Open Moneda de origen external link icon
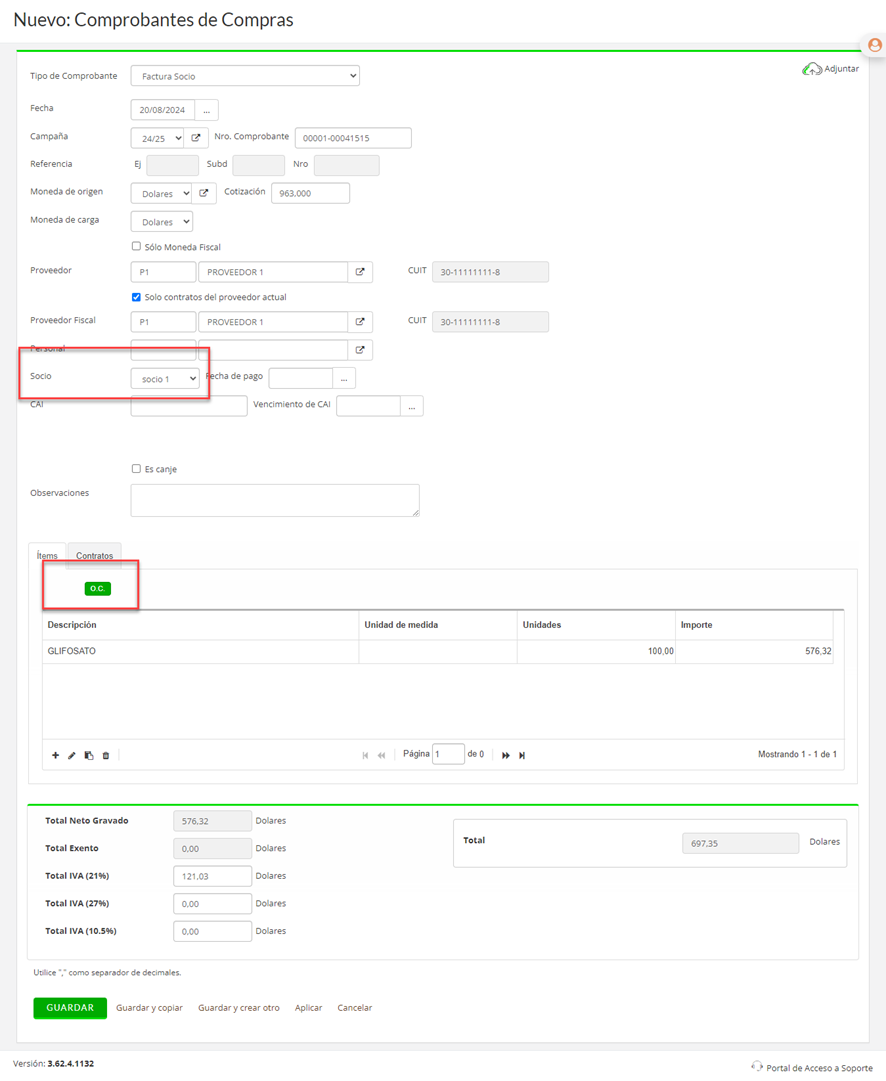 (x=204, y=194)
